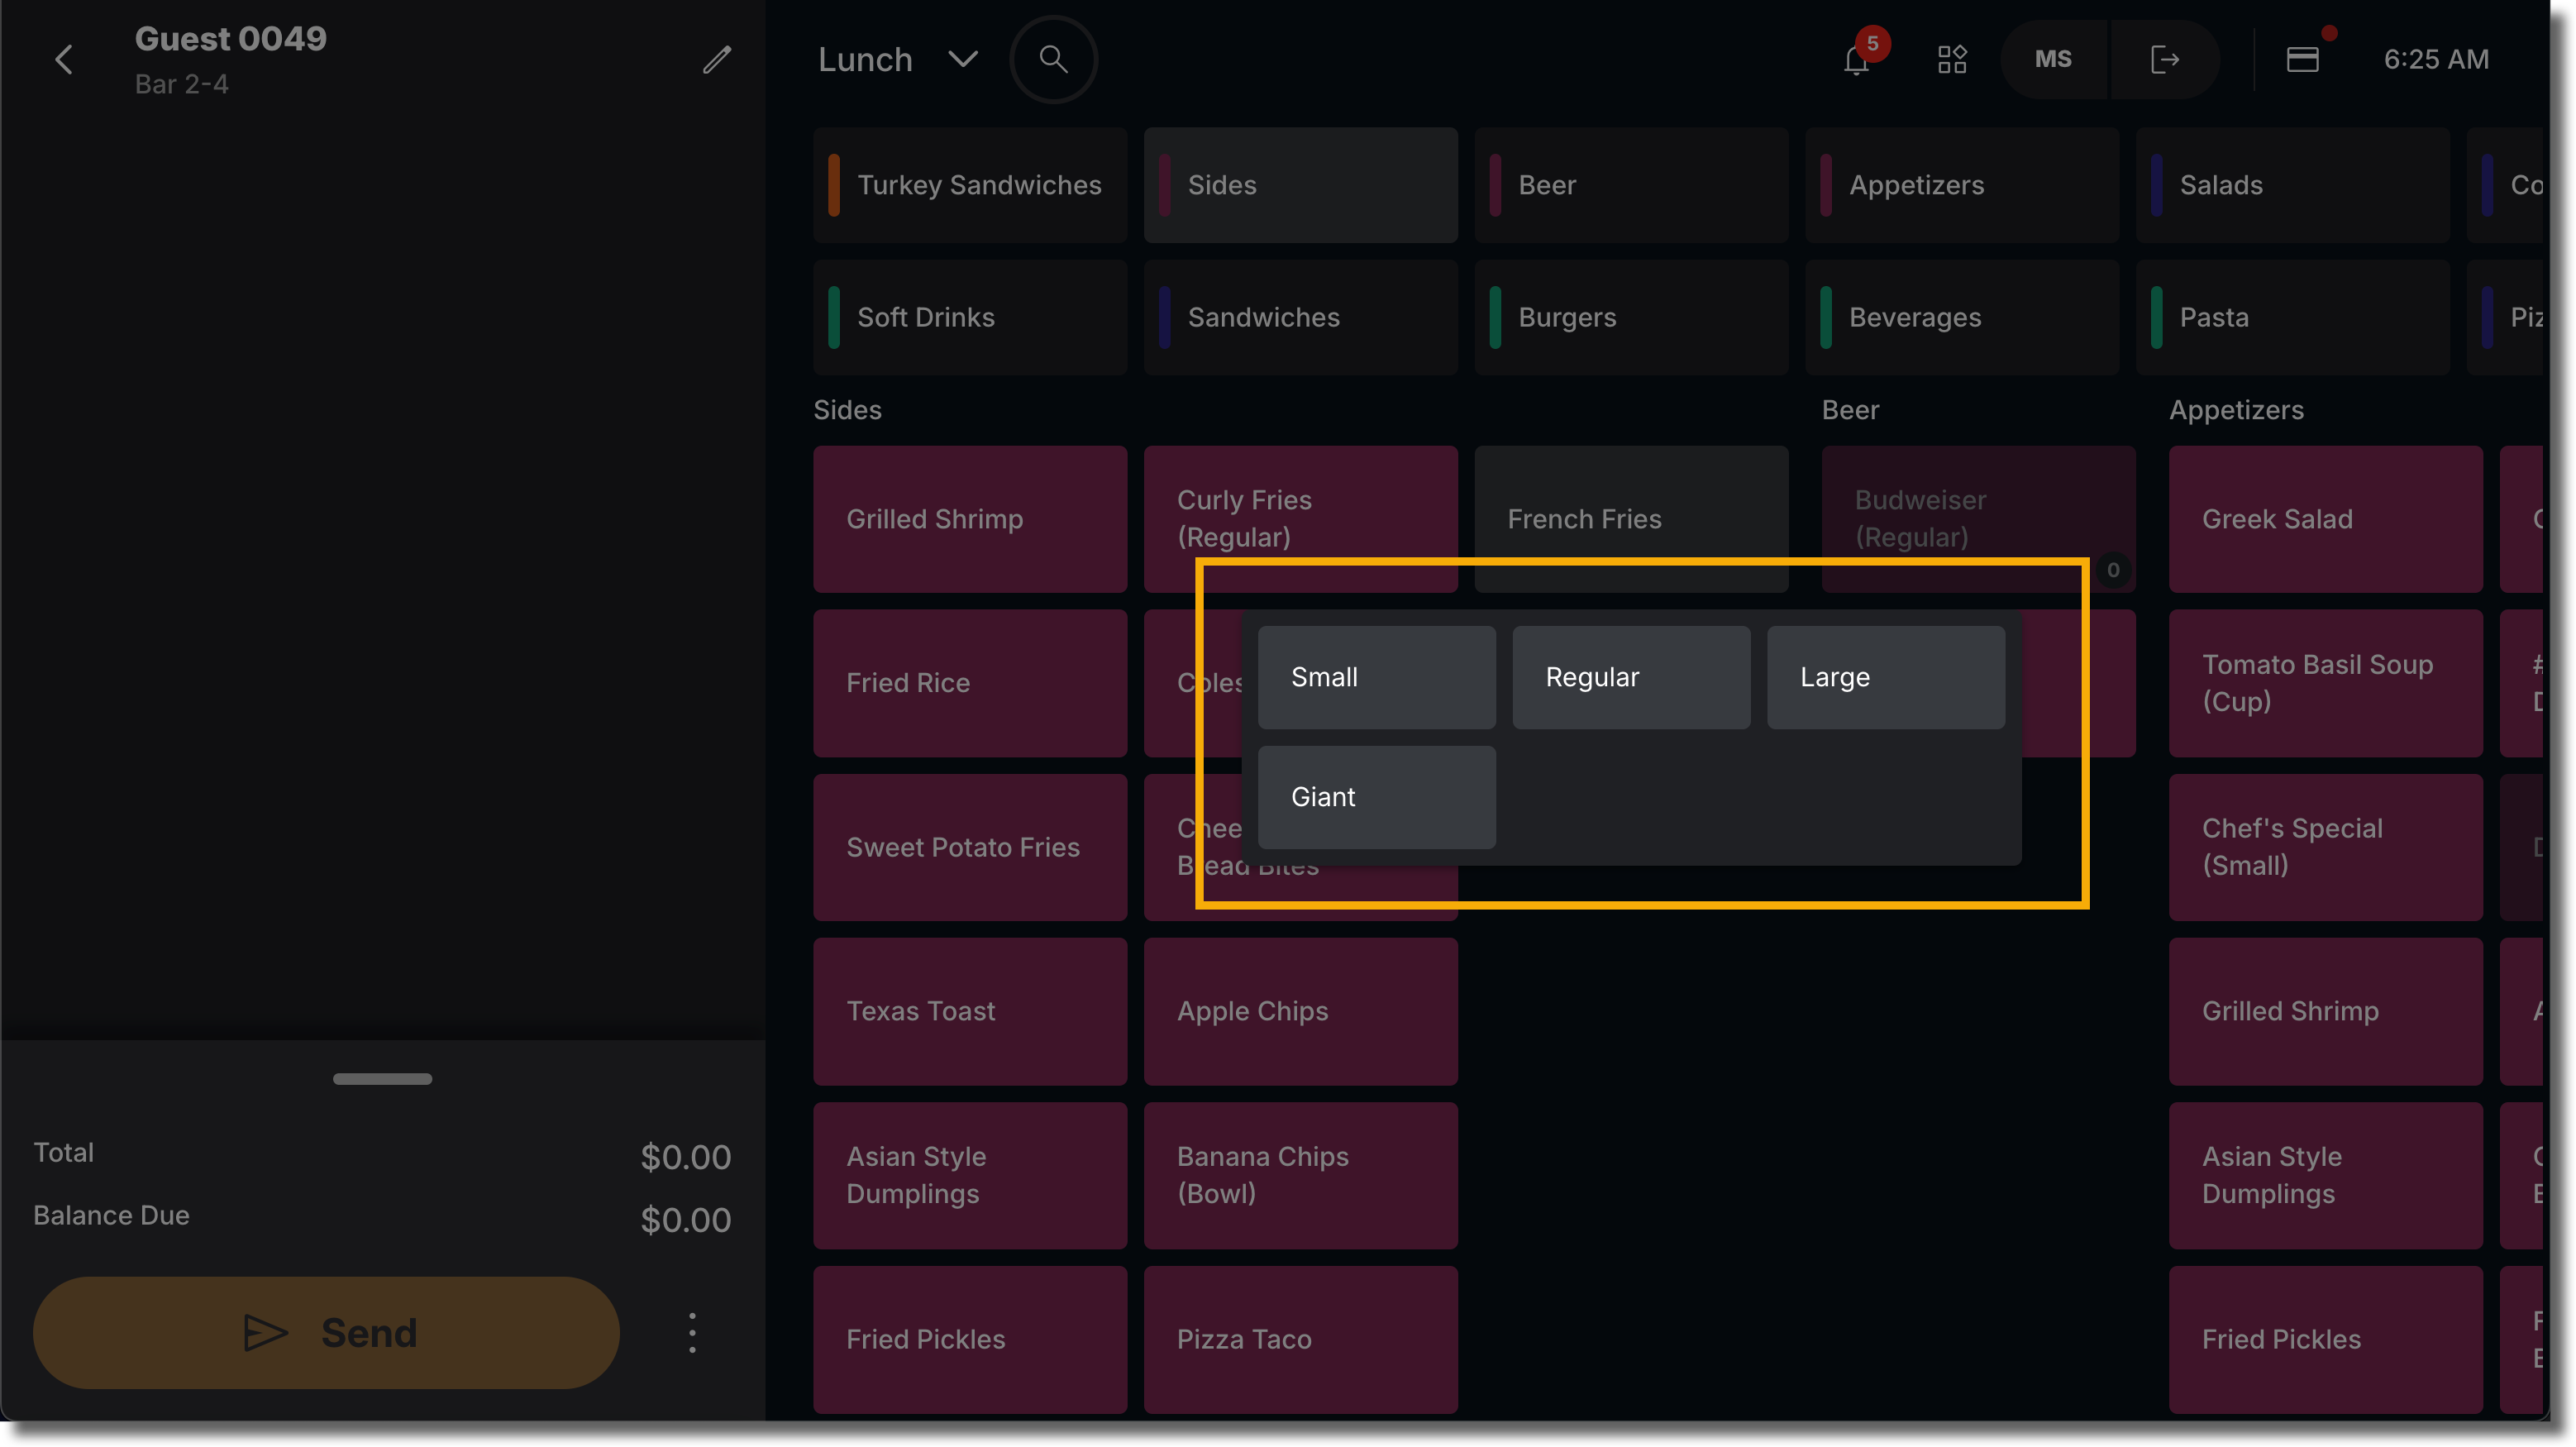This screenshot has height=1447, width=2576.
Task: Add Fried Rice side
Action: coord(970,683)
